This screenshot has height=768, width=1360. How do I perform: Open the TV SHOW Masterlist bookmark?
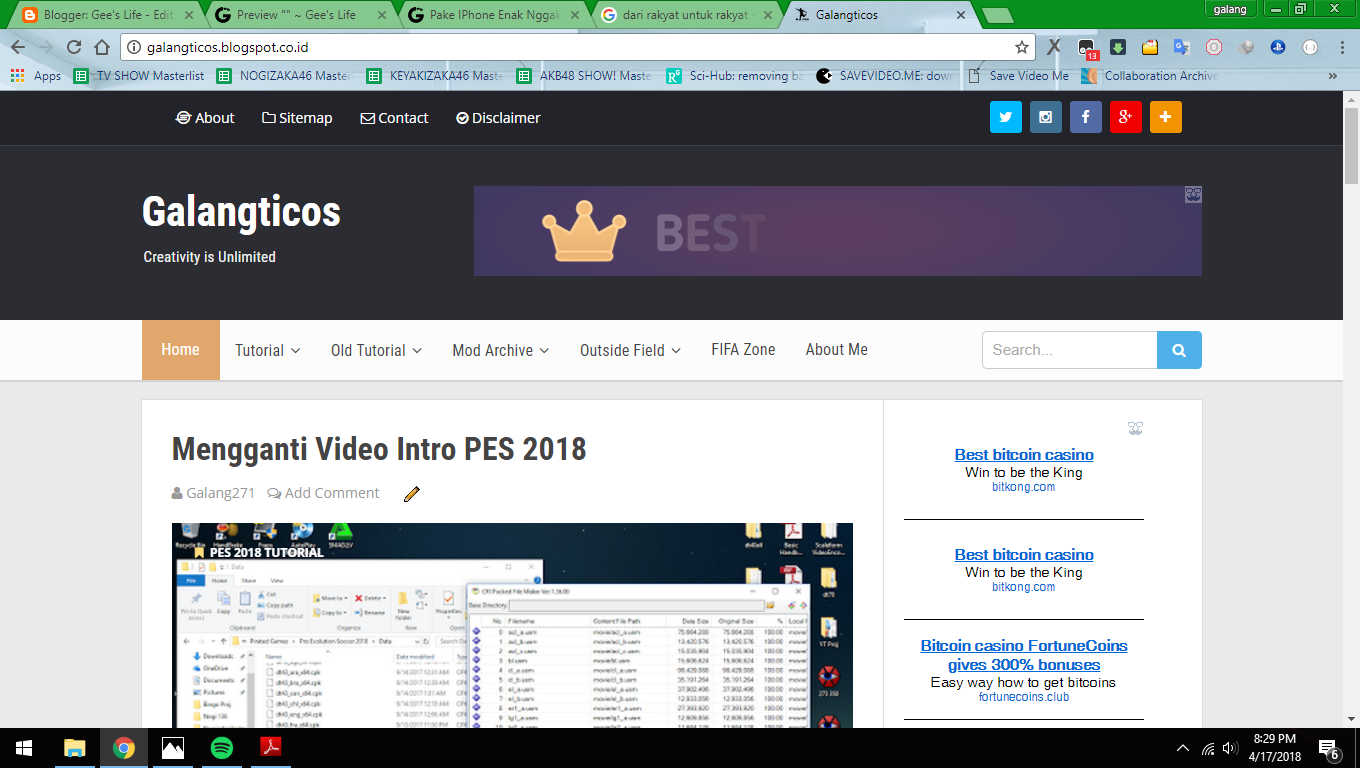[139, 76]
